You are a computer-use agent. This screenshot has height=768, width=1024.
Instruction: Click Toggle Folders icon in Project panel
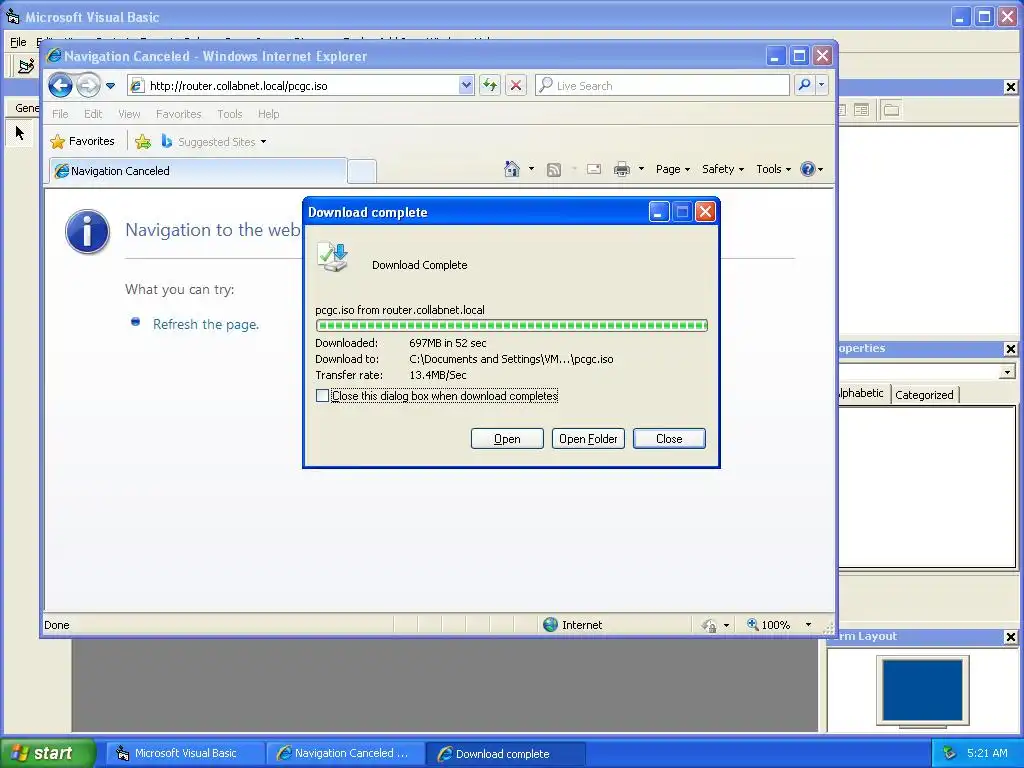click(891, 110)
